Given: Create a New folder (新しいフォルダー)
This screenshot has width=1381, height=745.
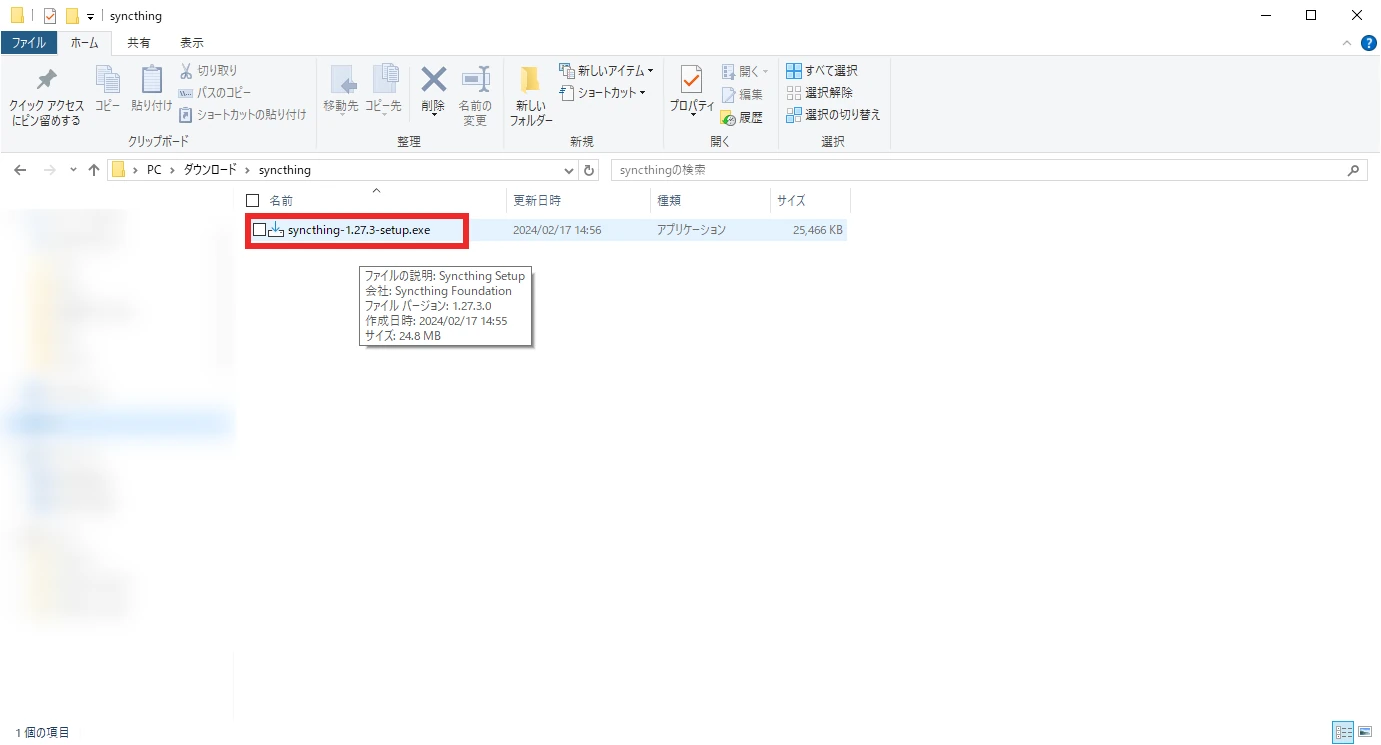Looking at the screenshot, I should click(x=531, y=97).
